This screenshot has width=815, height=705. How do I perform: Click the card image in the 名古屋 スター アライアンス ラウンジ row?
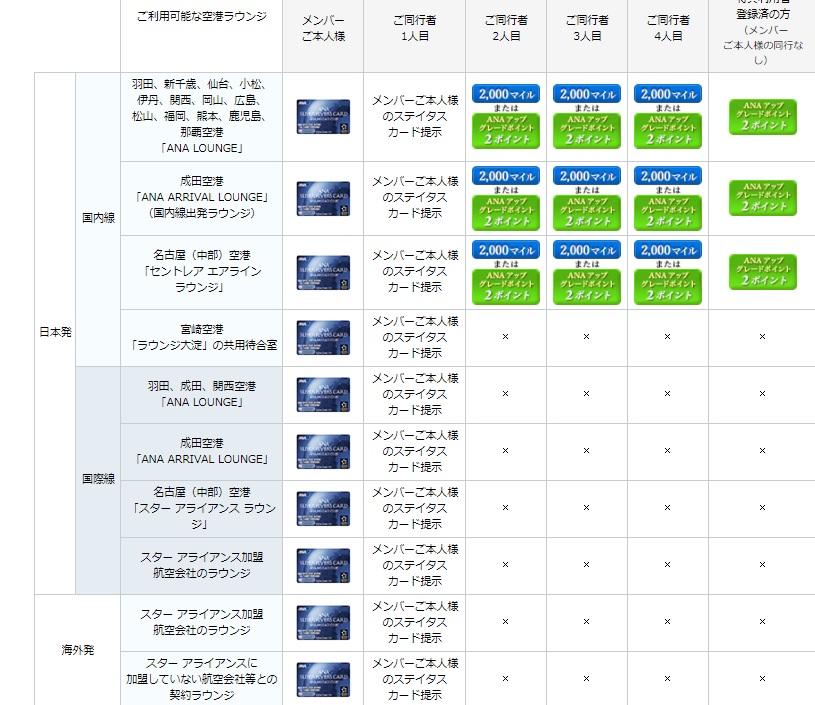coord(323,509)
